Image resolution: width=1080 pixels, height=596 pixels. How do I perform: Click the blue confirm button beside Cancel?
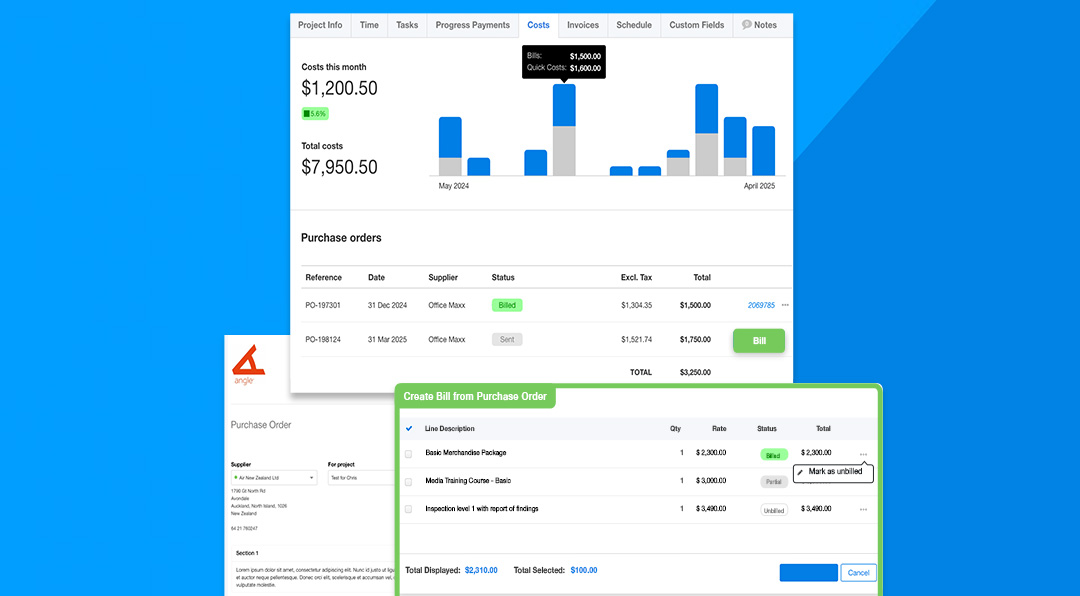809,573
